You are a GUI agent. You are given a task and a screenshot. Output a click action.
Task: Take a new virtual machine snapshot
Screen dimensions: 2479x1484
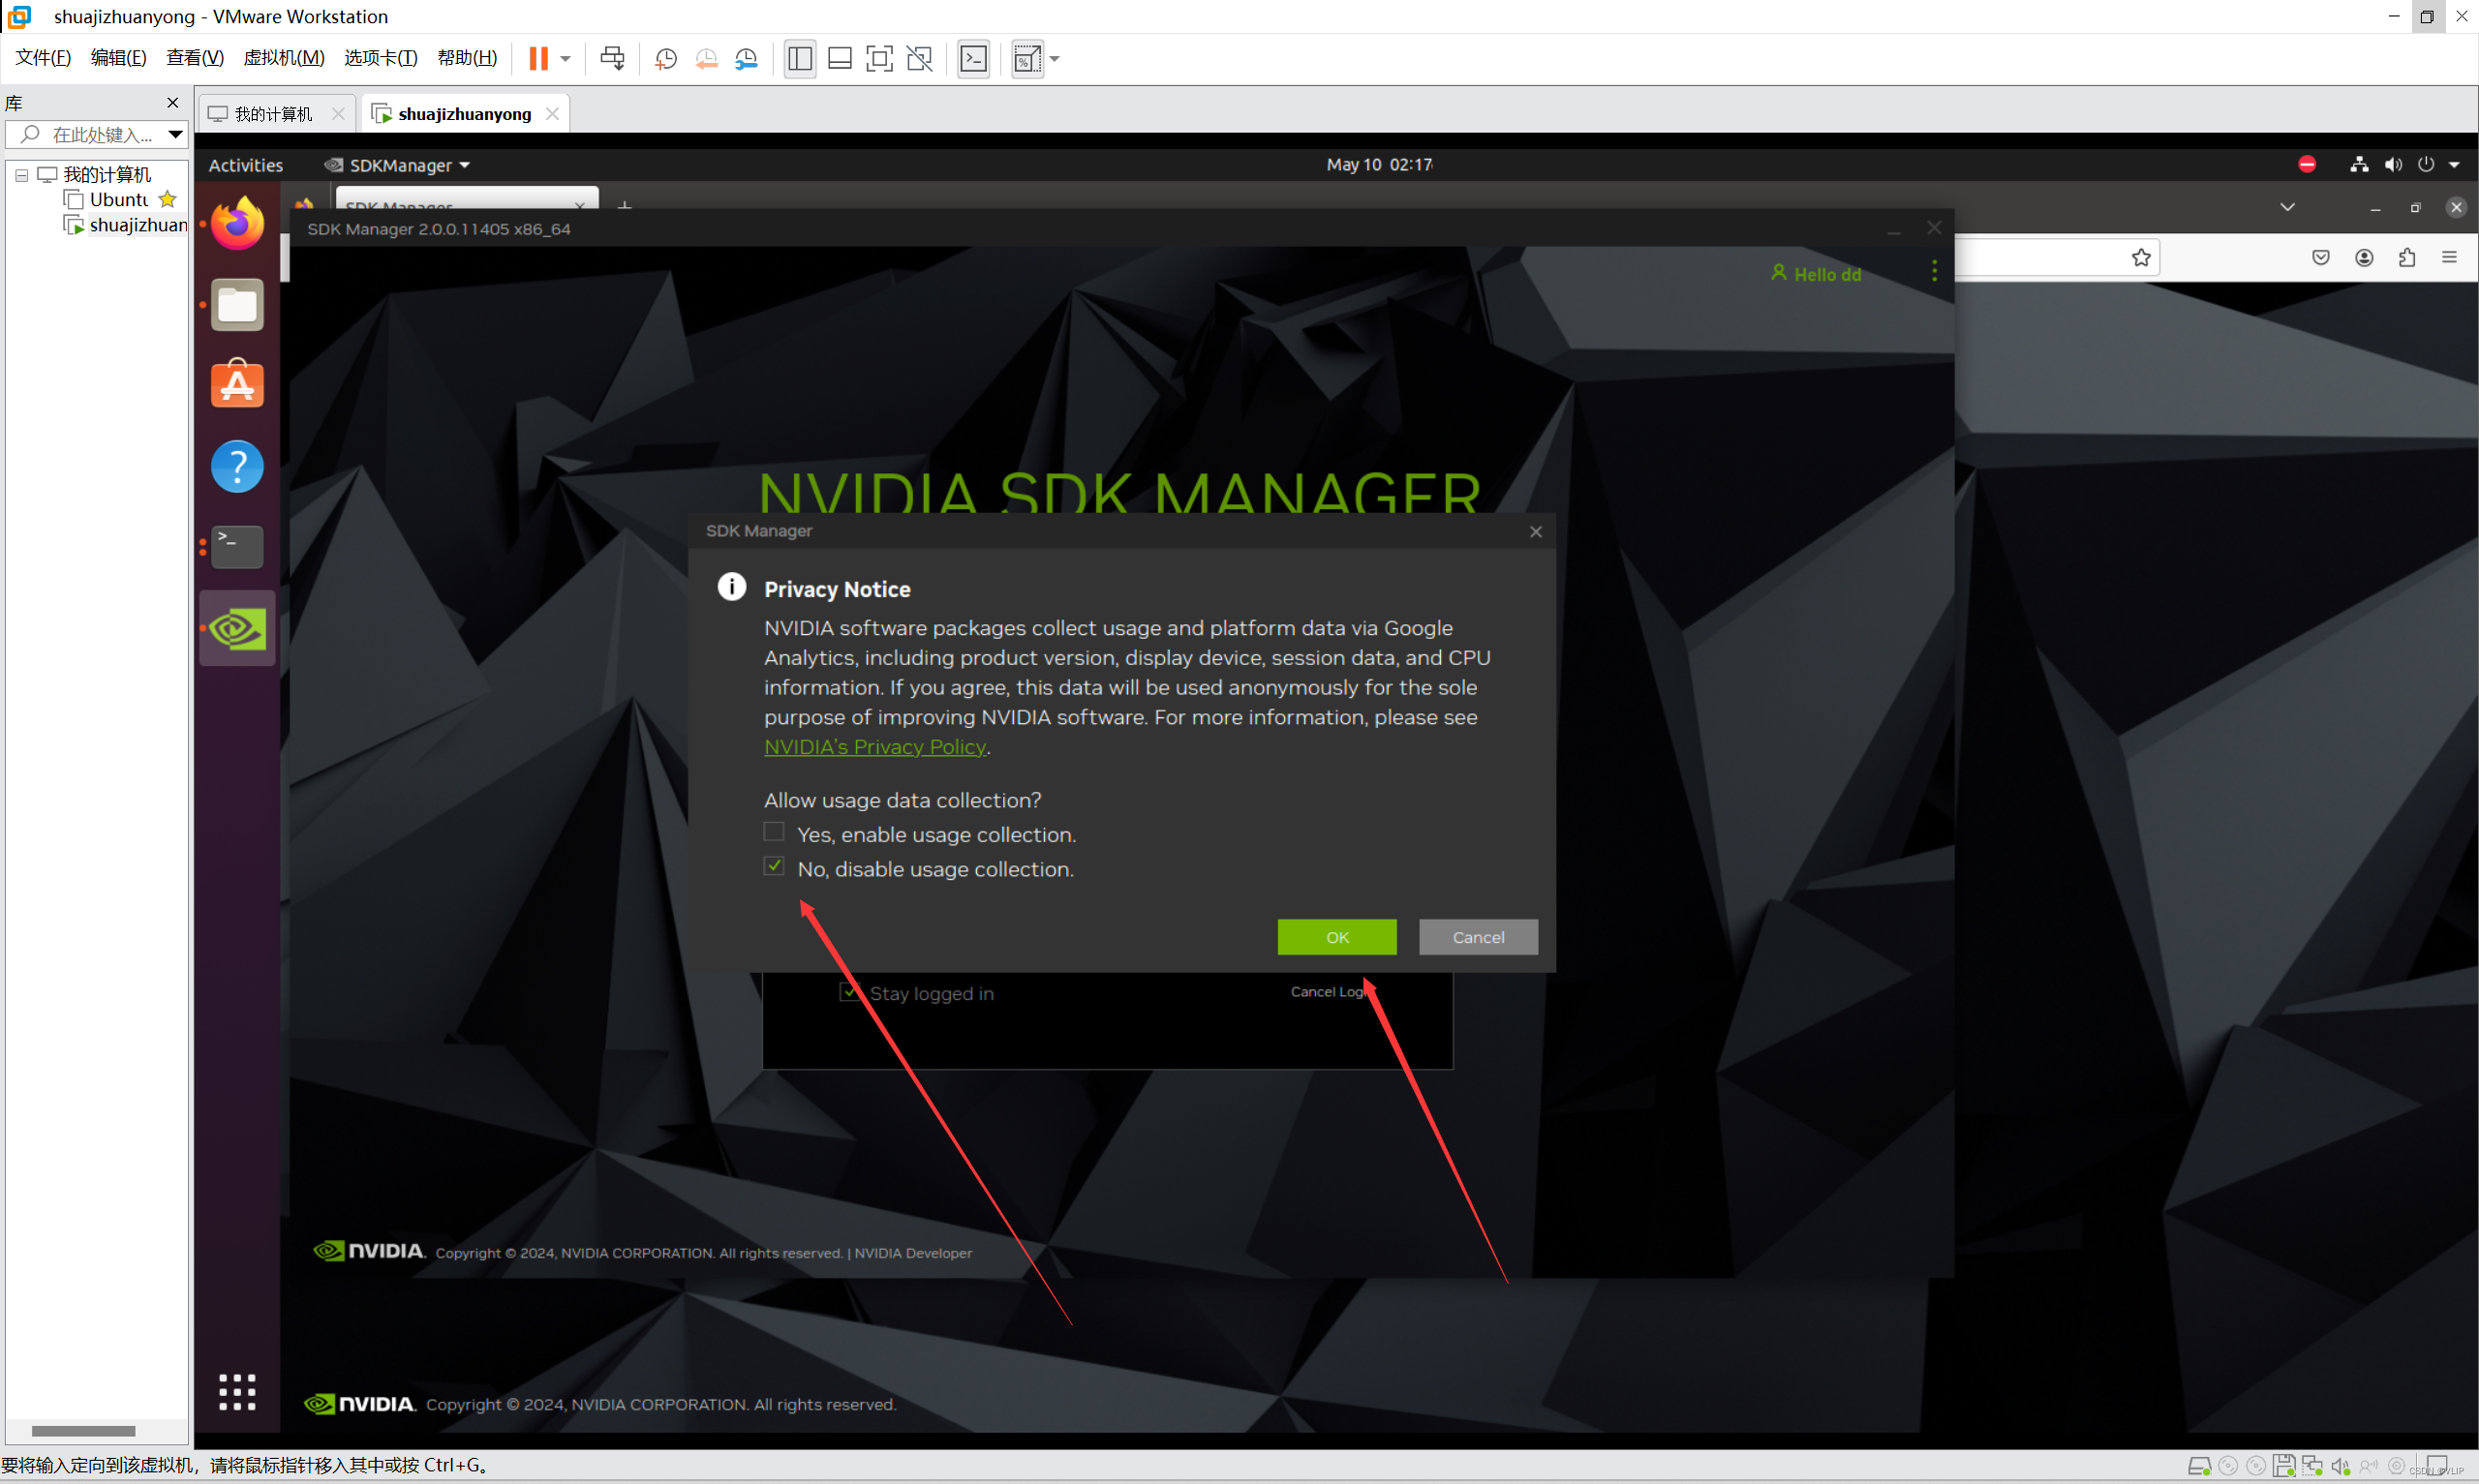[665, 58]
